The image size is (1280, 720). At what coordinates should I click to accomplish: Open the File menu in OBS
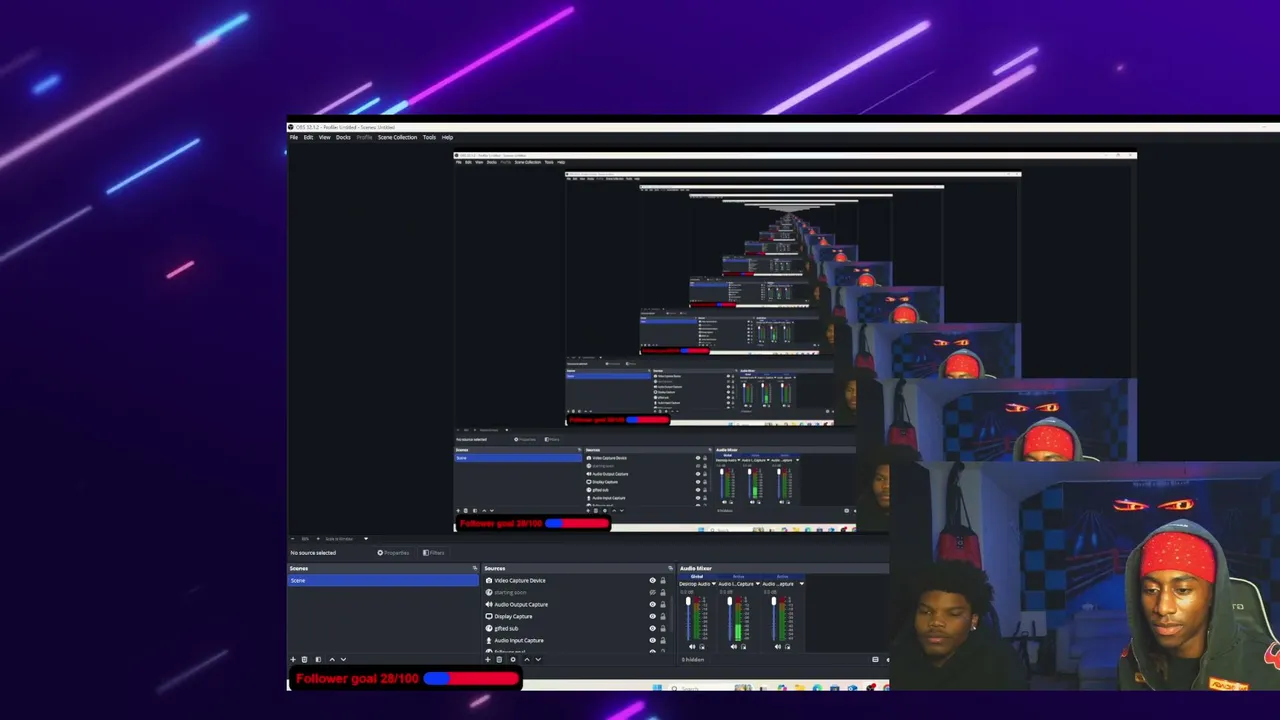coord(294,137)
